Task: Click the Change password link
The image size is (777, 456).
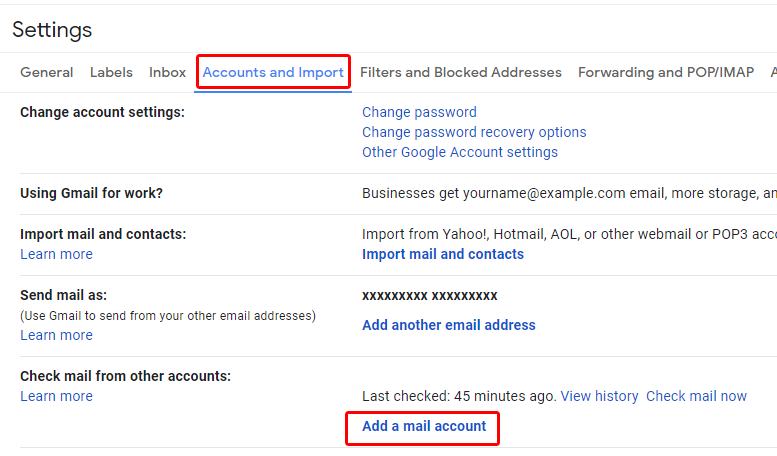Action: point(419,112)
